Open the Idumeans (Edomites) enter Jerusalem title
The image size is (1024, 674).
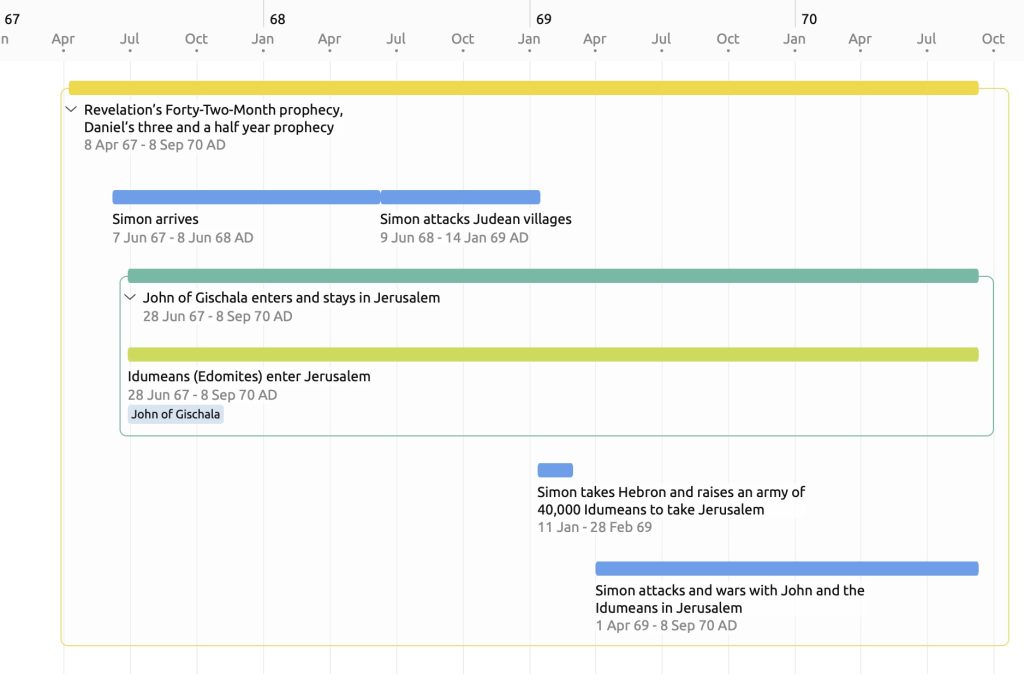(x=249, y=377)
